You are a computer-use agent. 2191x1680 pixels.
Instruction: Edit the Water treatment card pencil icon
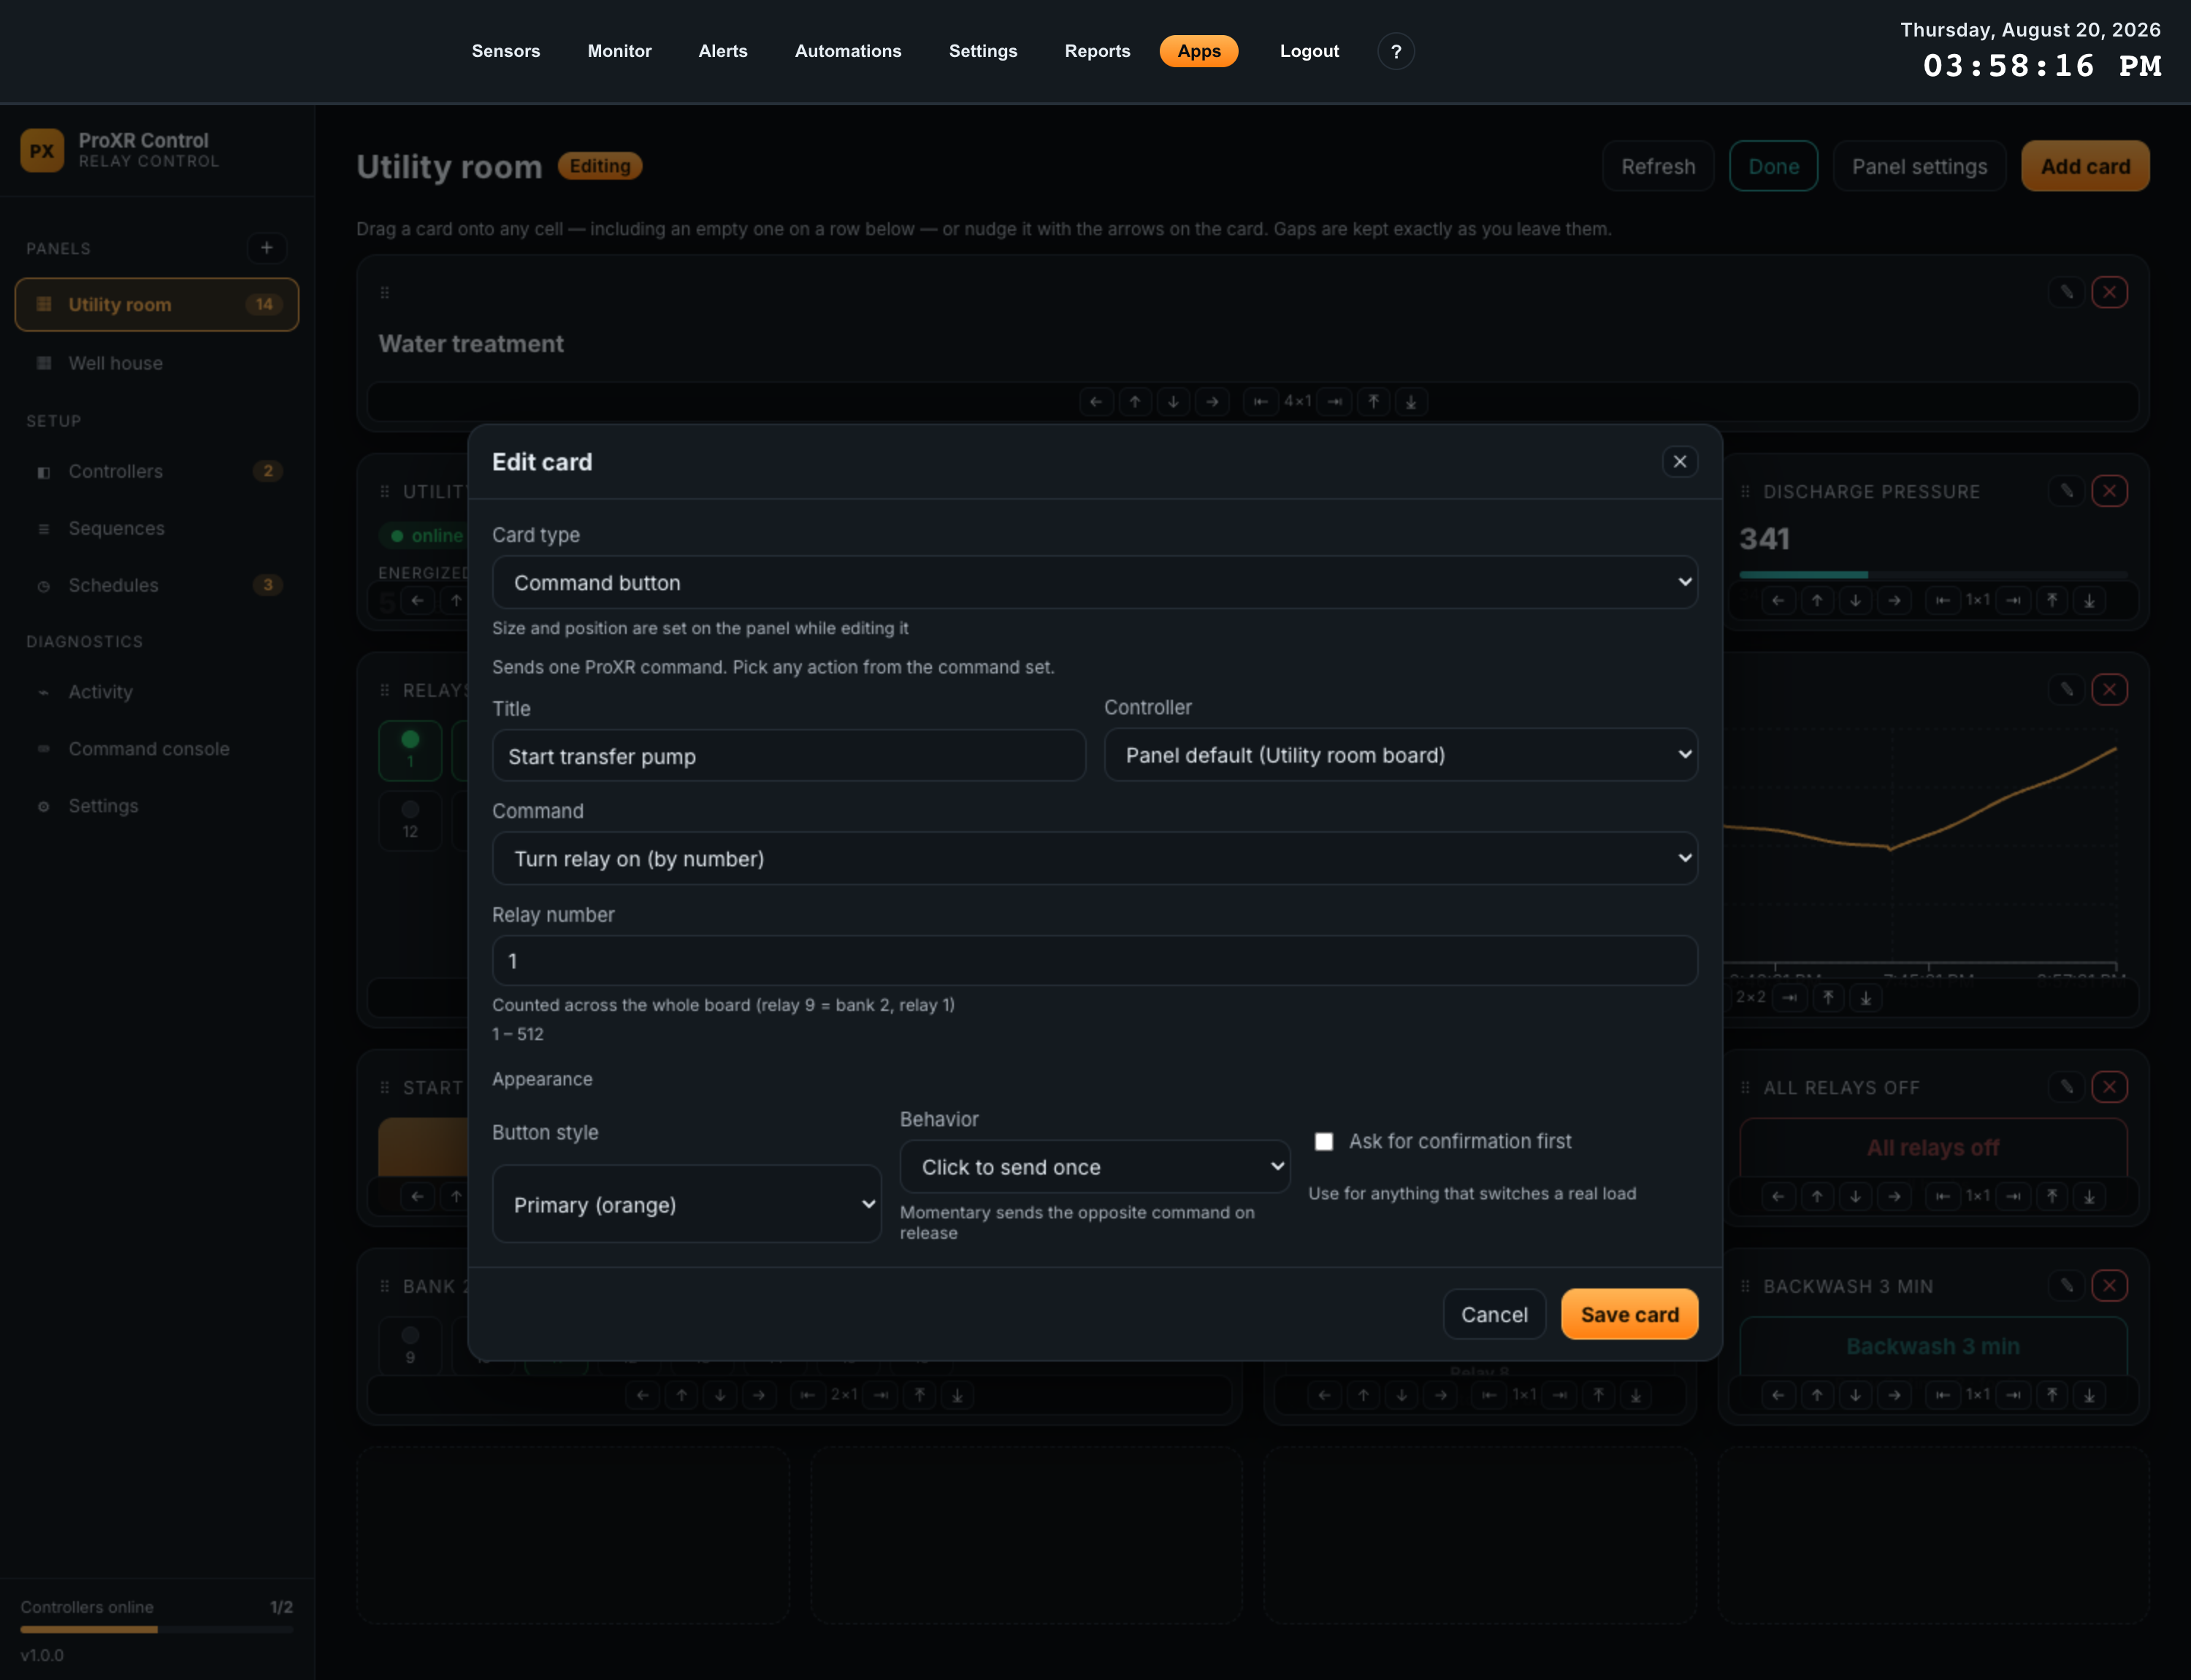pyautogui.click(x=2066, y=292)
